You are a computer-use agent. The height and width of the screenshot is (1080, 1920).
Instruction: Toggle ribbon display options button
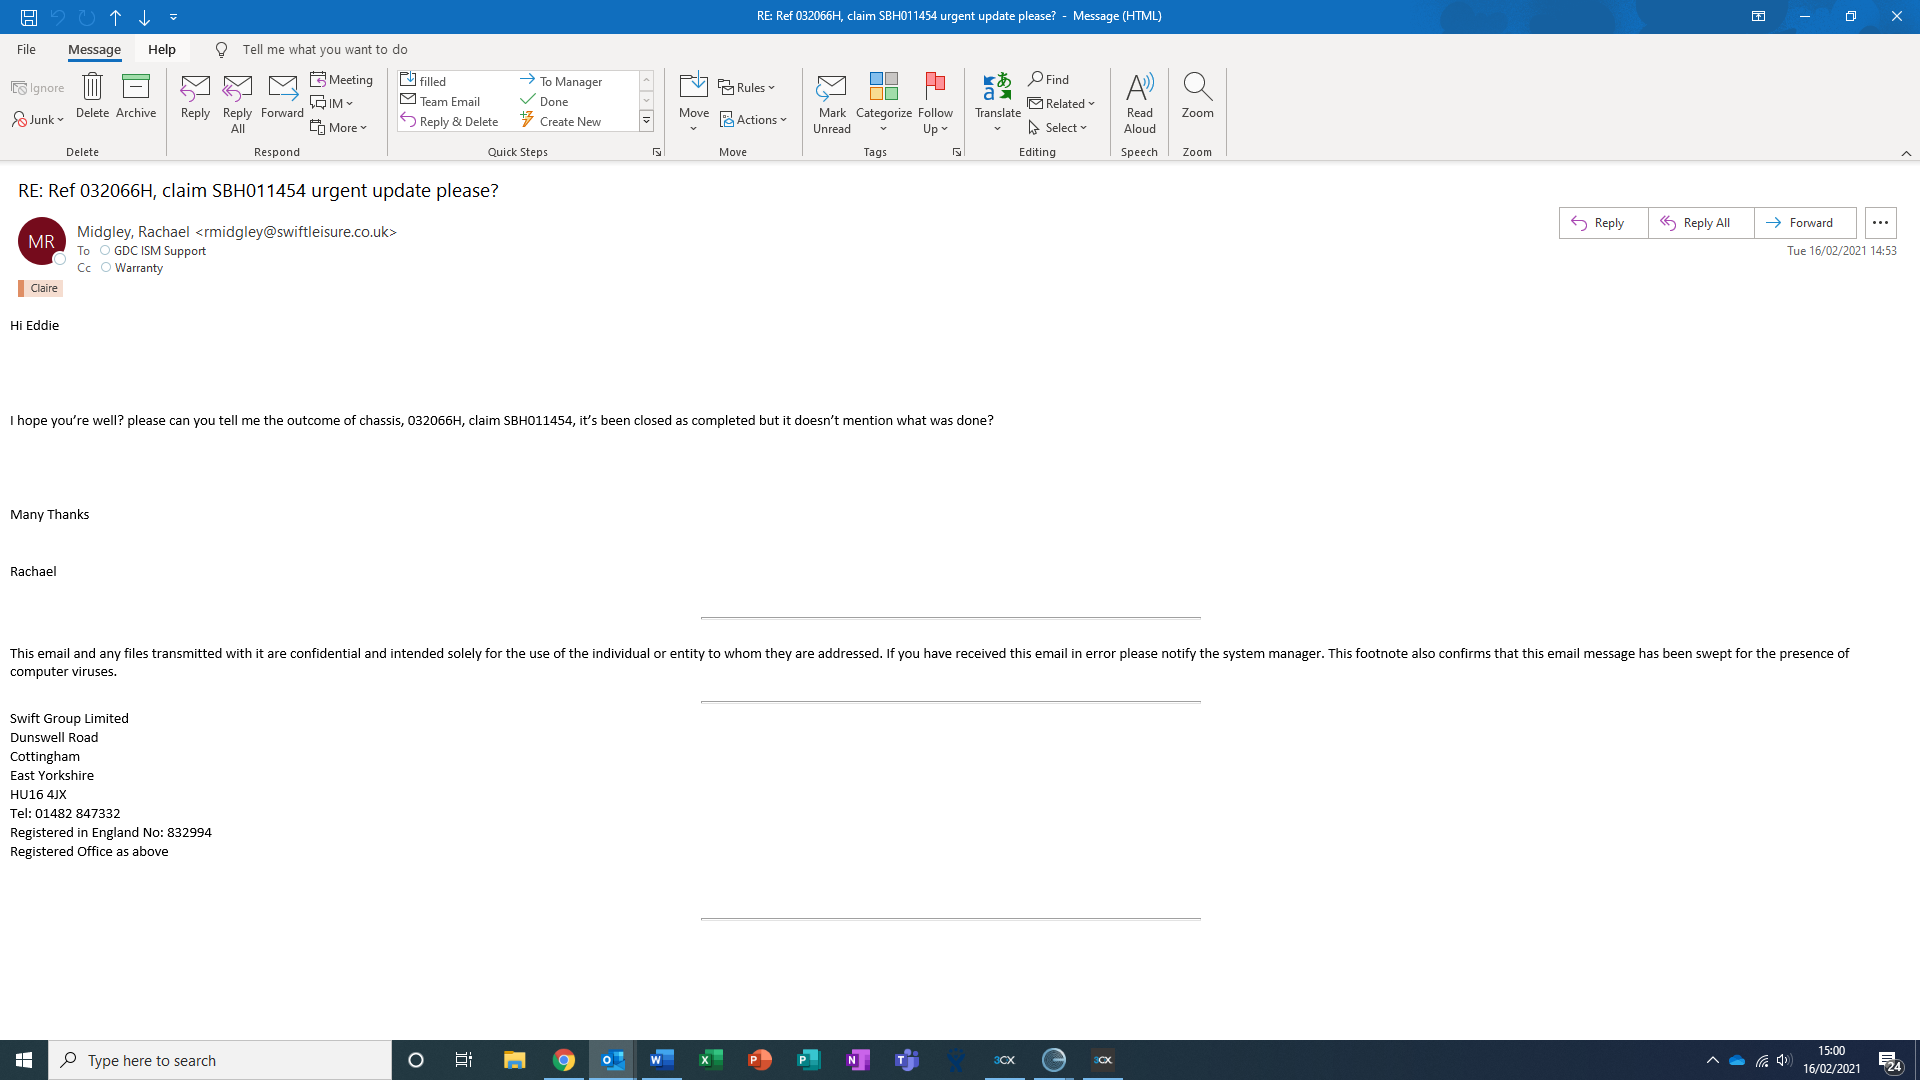[1758, 16]
